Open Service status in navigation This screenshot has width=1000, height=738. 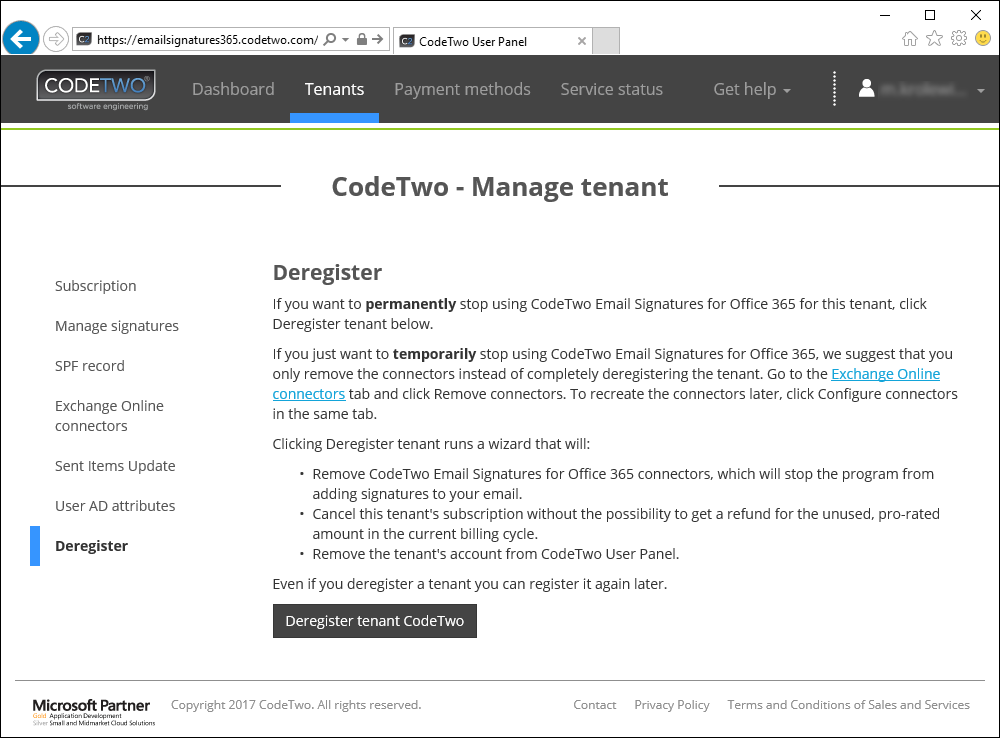pos(612,89)
